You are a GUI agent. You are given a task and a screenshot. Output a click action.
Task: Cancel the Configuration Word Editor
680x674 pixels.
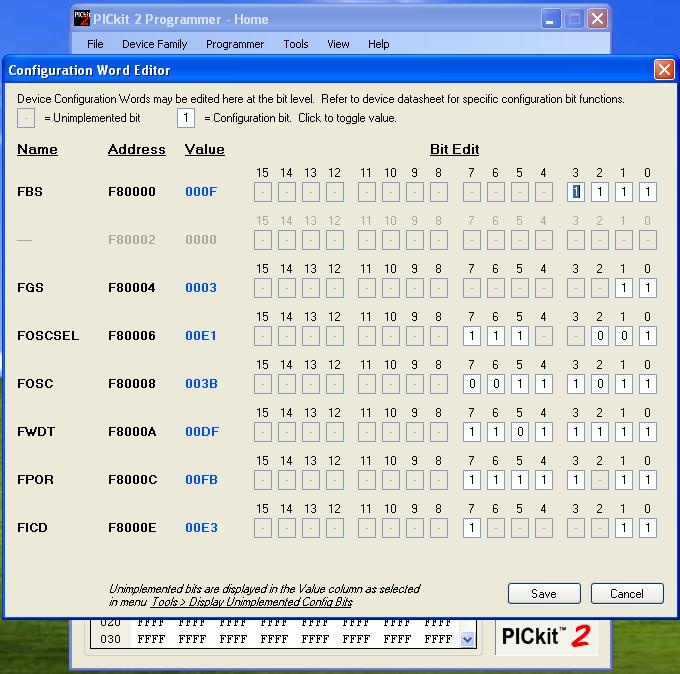click(627, 593)
